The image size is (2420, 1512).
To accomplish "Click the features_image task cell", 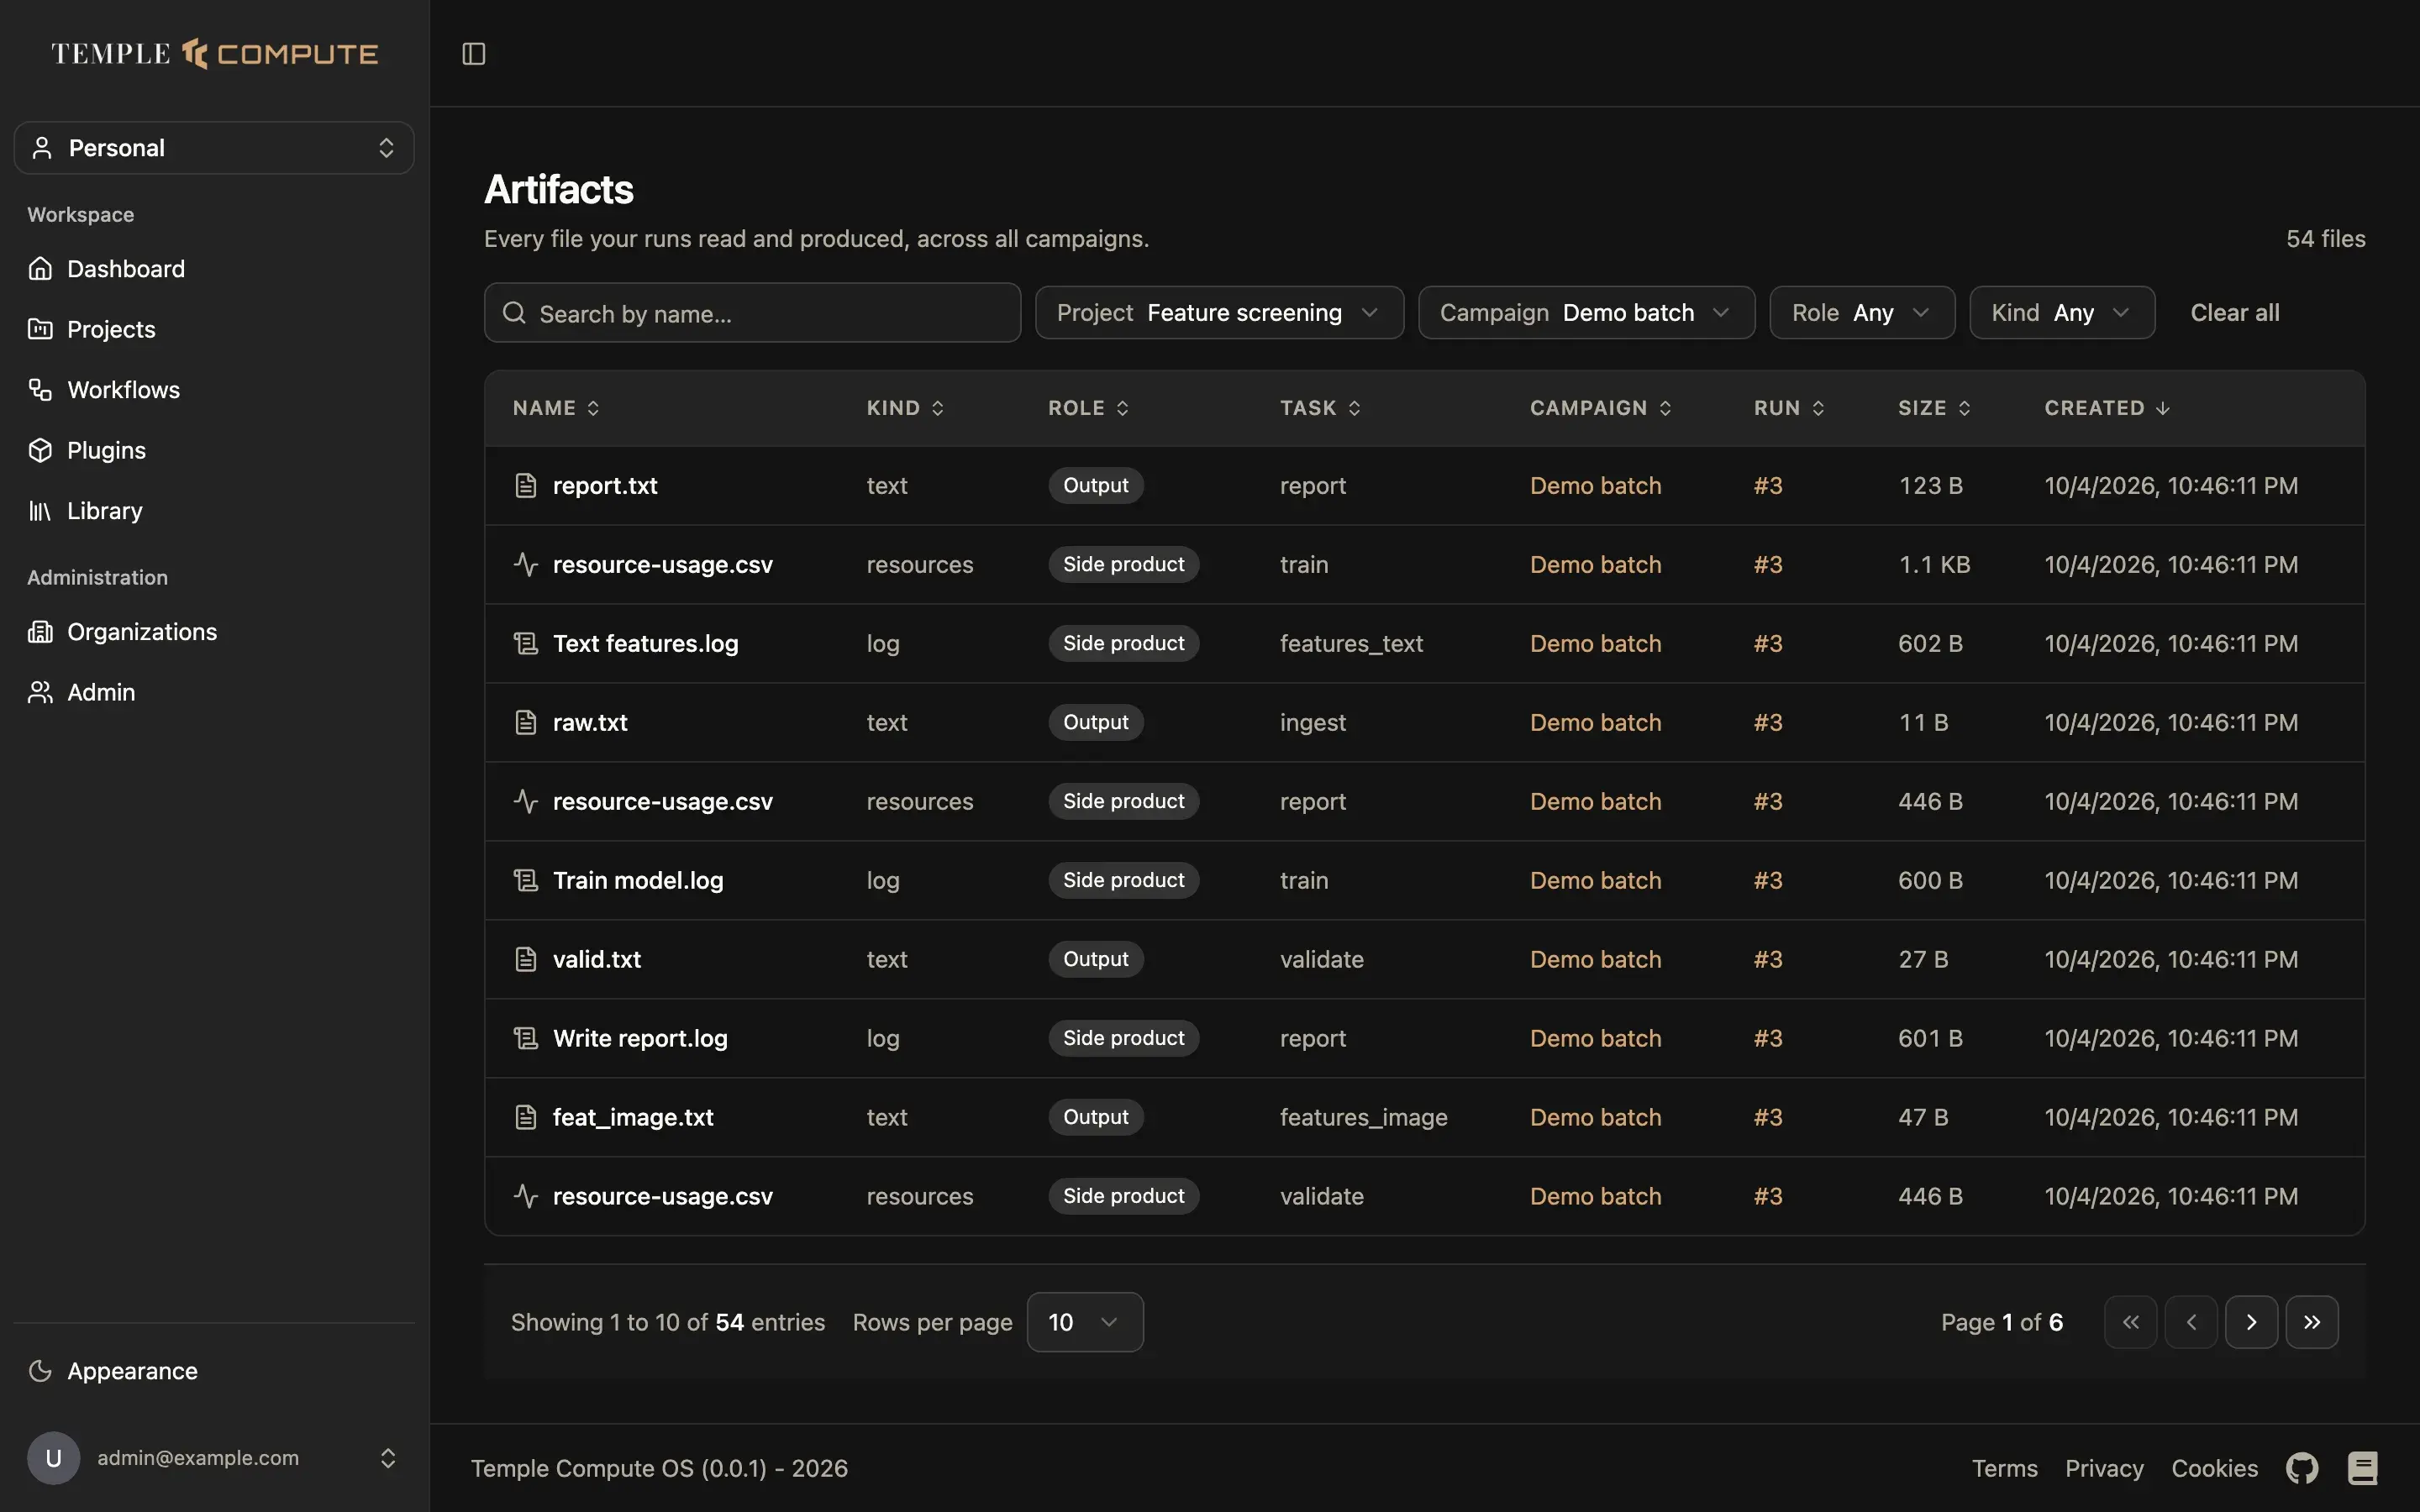I will pyautogui.click(x=1363, y=1118).
